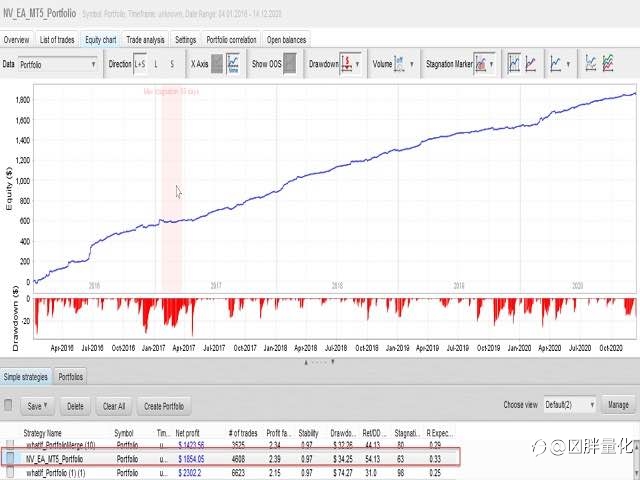Sort by Symbol column header

tap(124, 433)
